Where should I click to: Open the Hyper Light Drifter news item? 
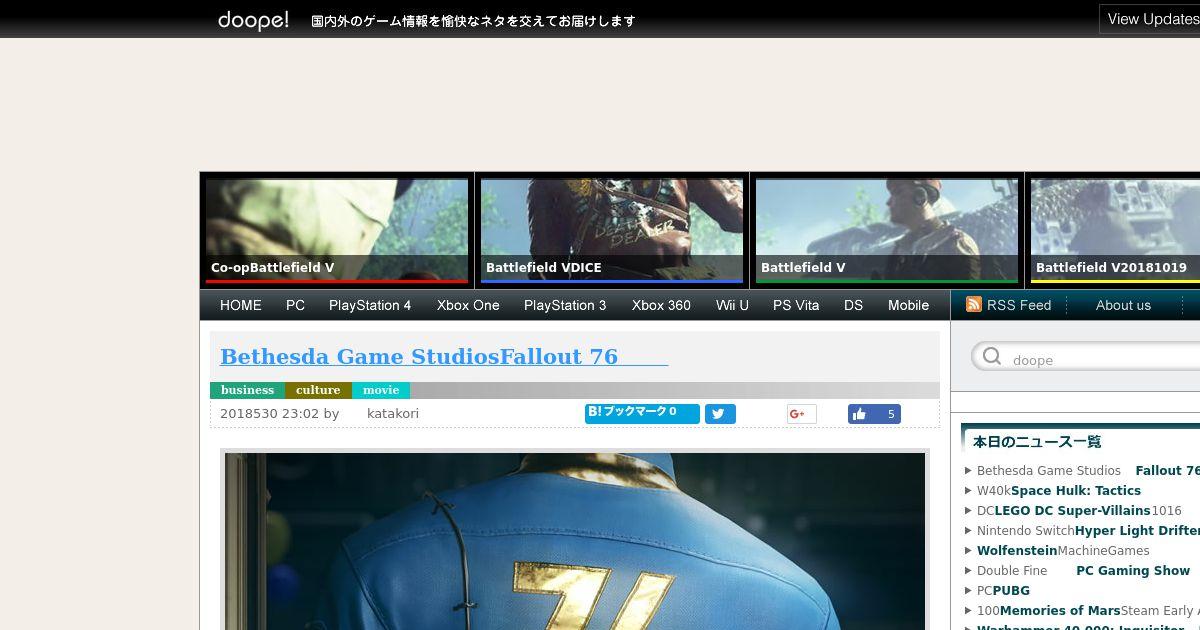point(1088,530)
